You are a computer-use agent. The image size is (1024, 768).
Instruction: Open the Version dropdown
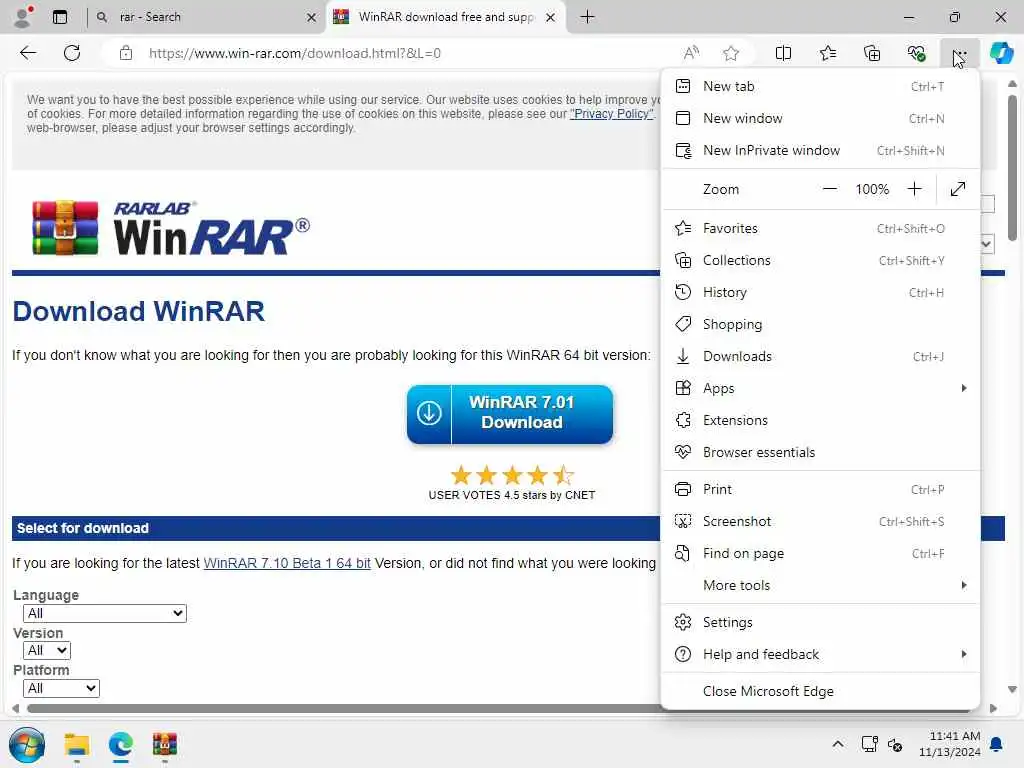pos(47,650)
